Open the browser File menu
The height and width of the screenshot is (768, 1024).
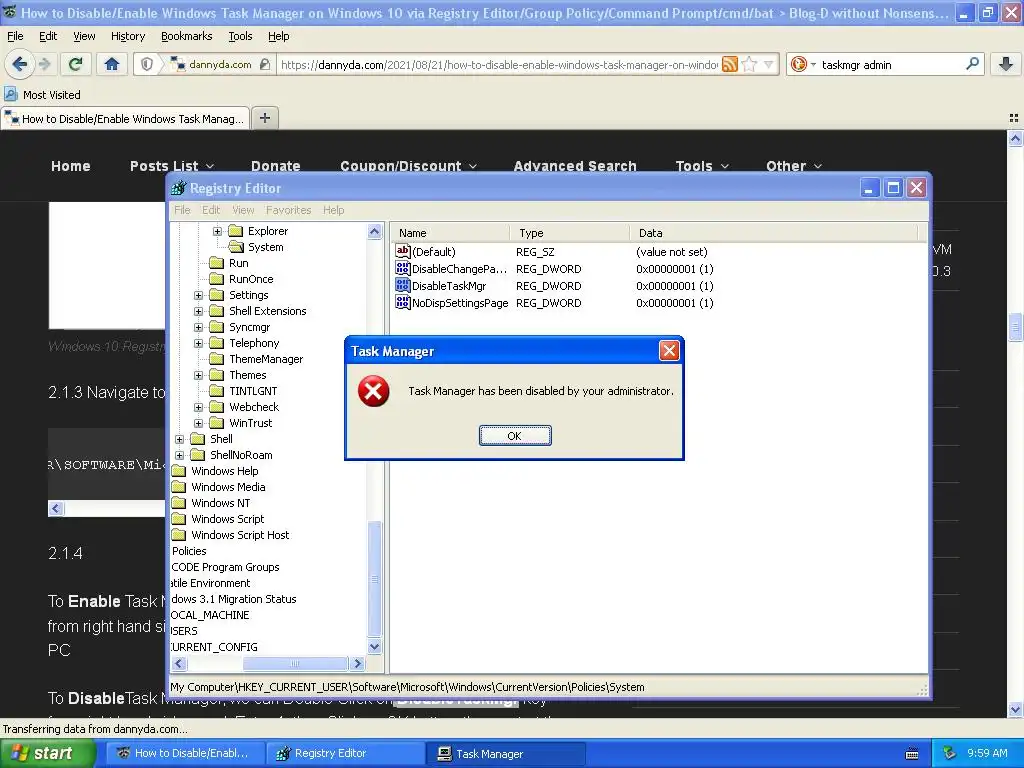15,36
